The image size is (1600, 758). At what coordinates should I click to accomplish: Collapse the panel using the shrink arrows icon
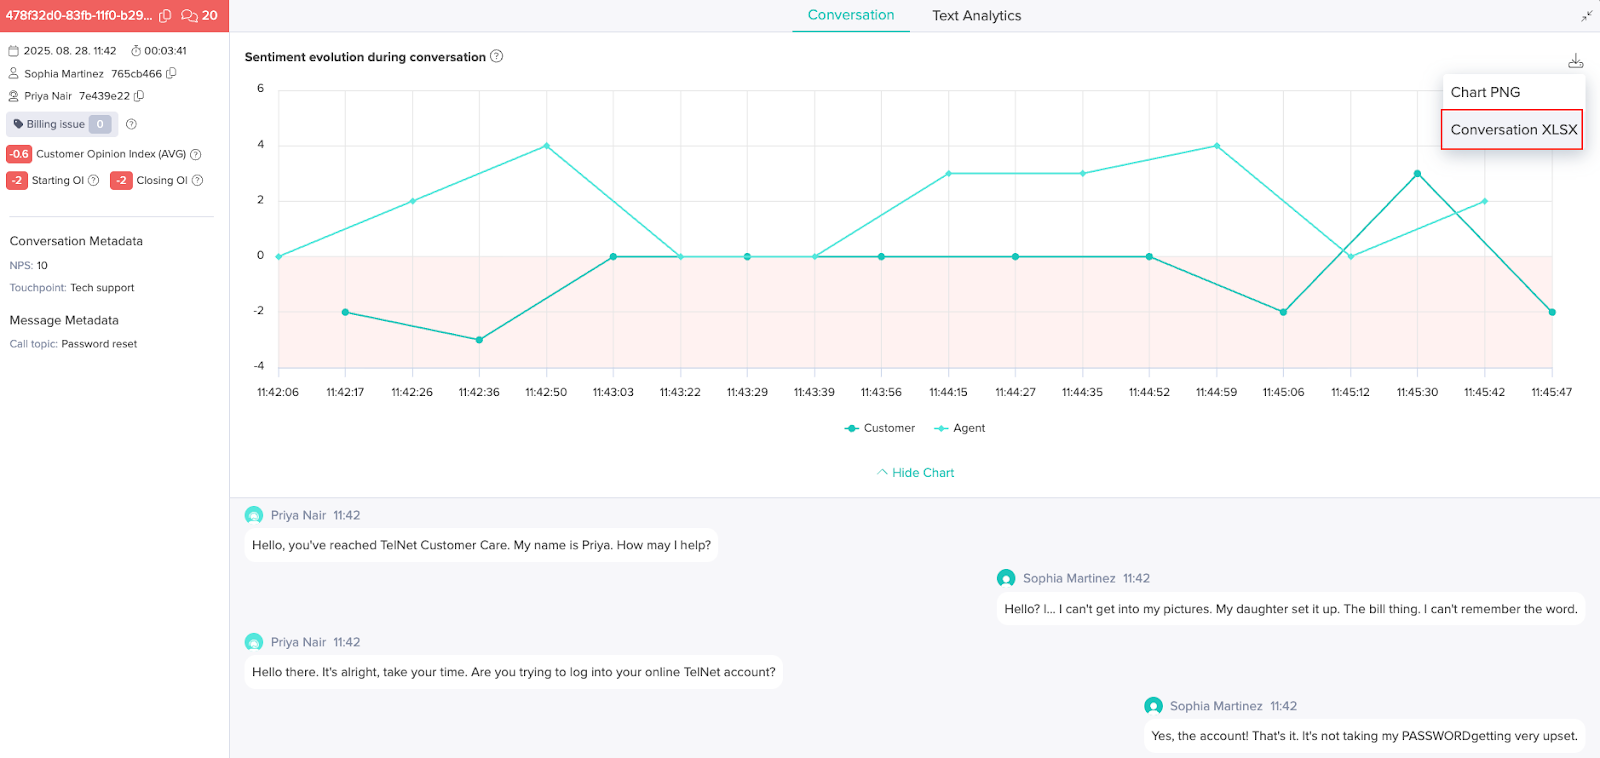(x=1586, y=16)
